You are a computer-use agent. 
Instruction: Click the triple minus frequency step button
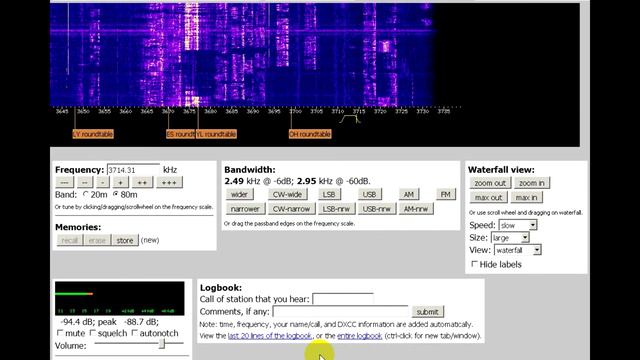(64, 182)
